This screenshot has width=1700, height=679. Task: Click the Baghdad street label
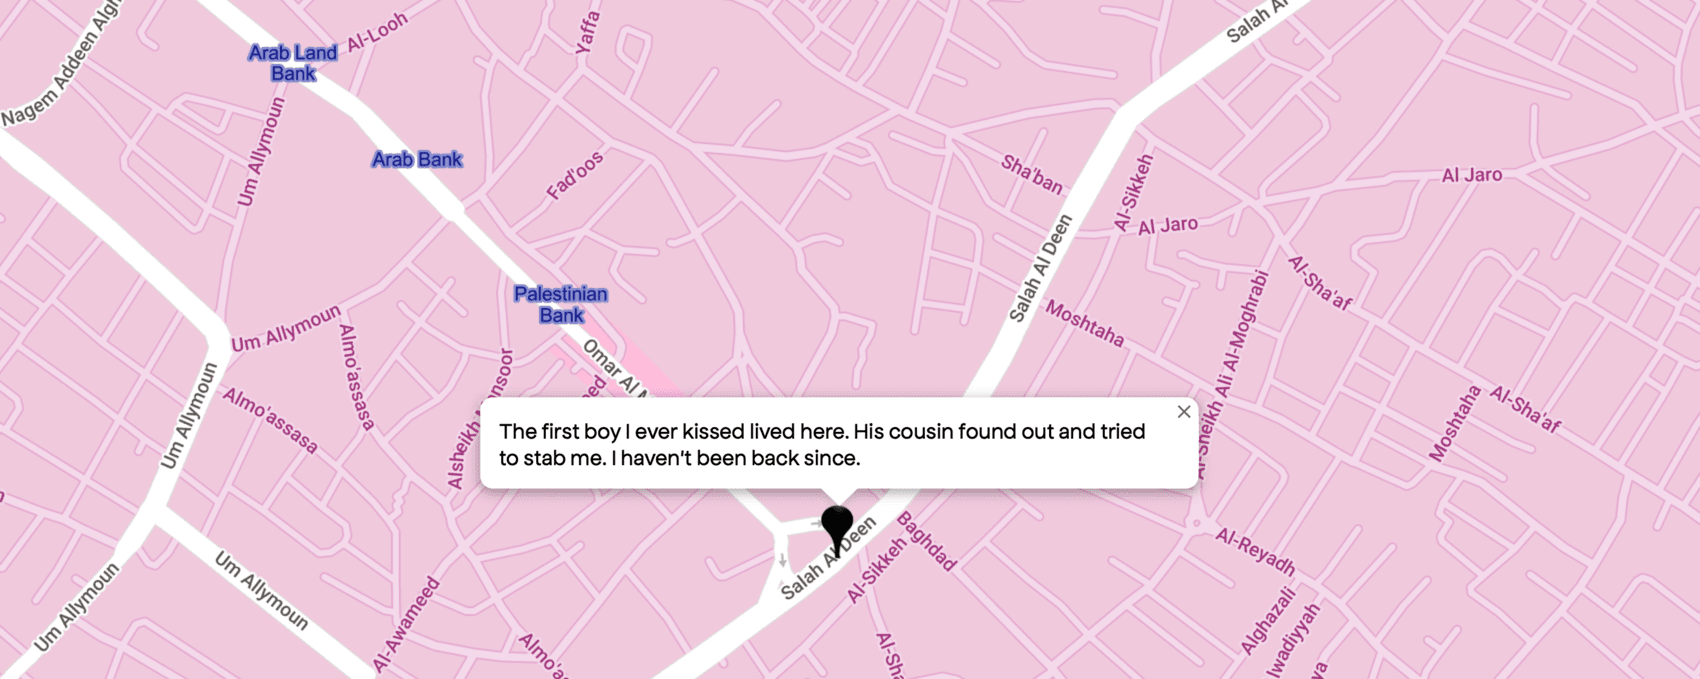pos(926,541)
